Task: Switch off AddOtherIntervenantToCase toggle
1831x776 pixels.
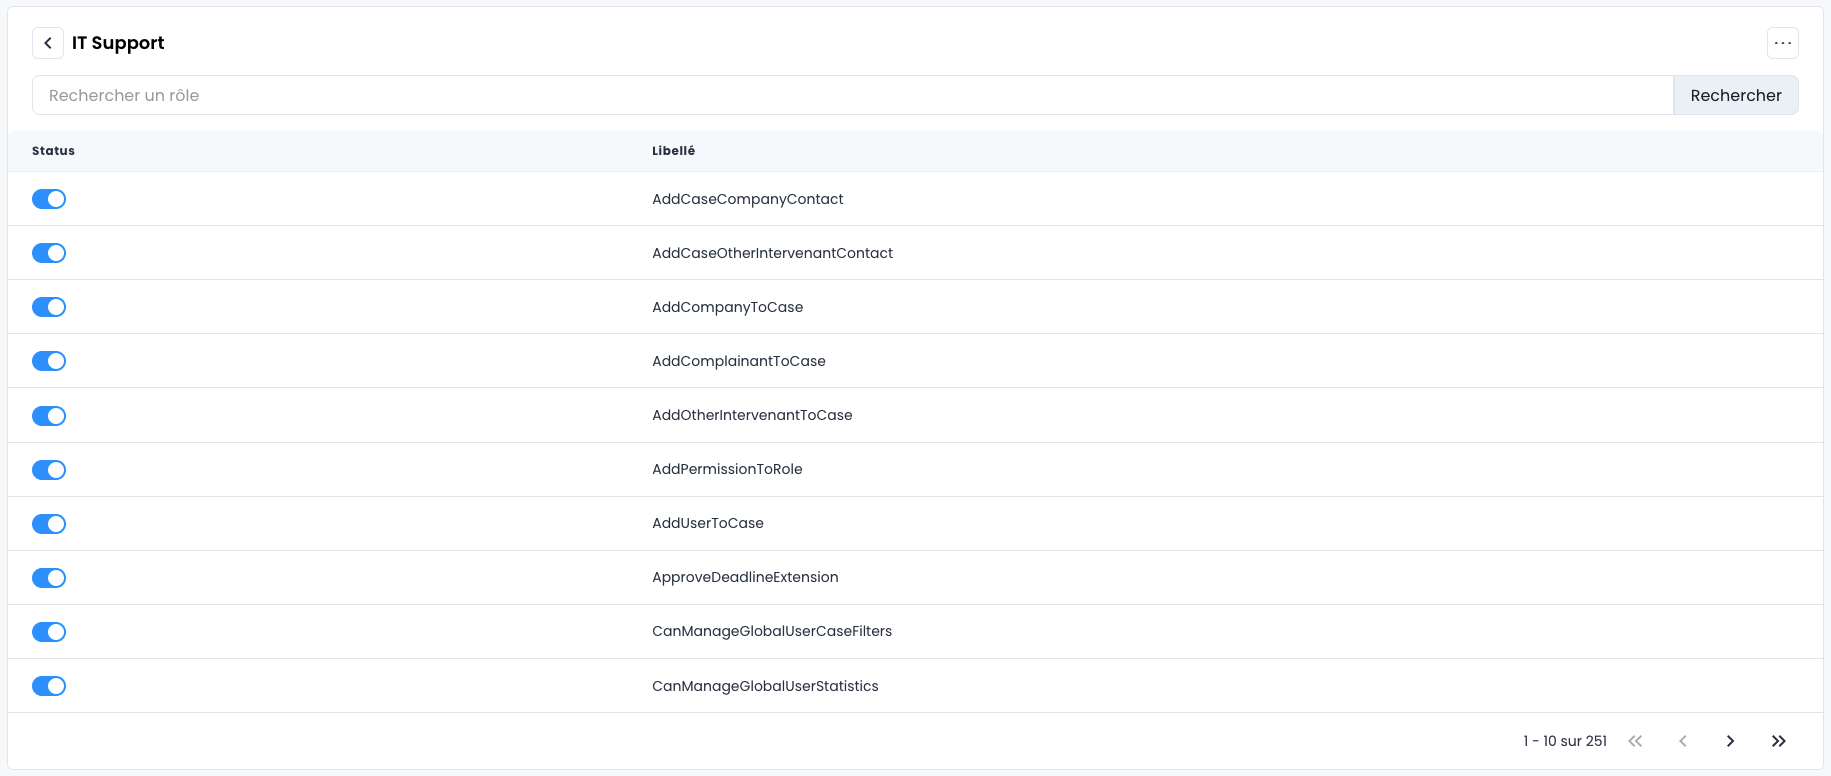Action: [49, 415]
